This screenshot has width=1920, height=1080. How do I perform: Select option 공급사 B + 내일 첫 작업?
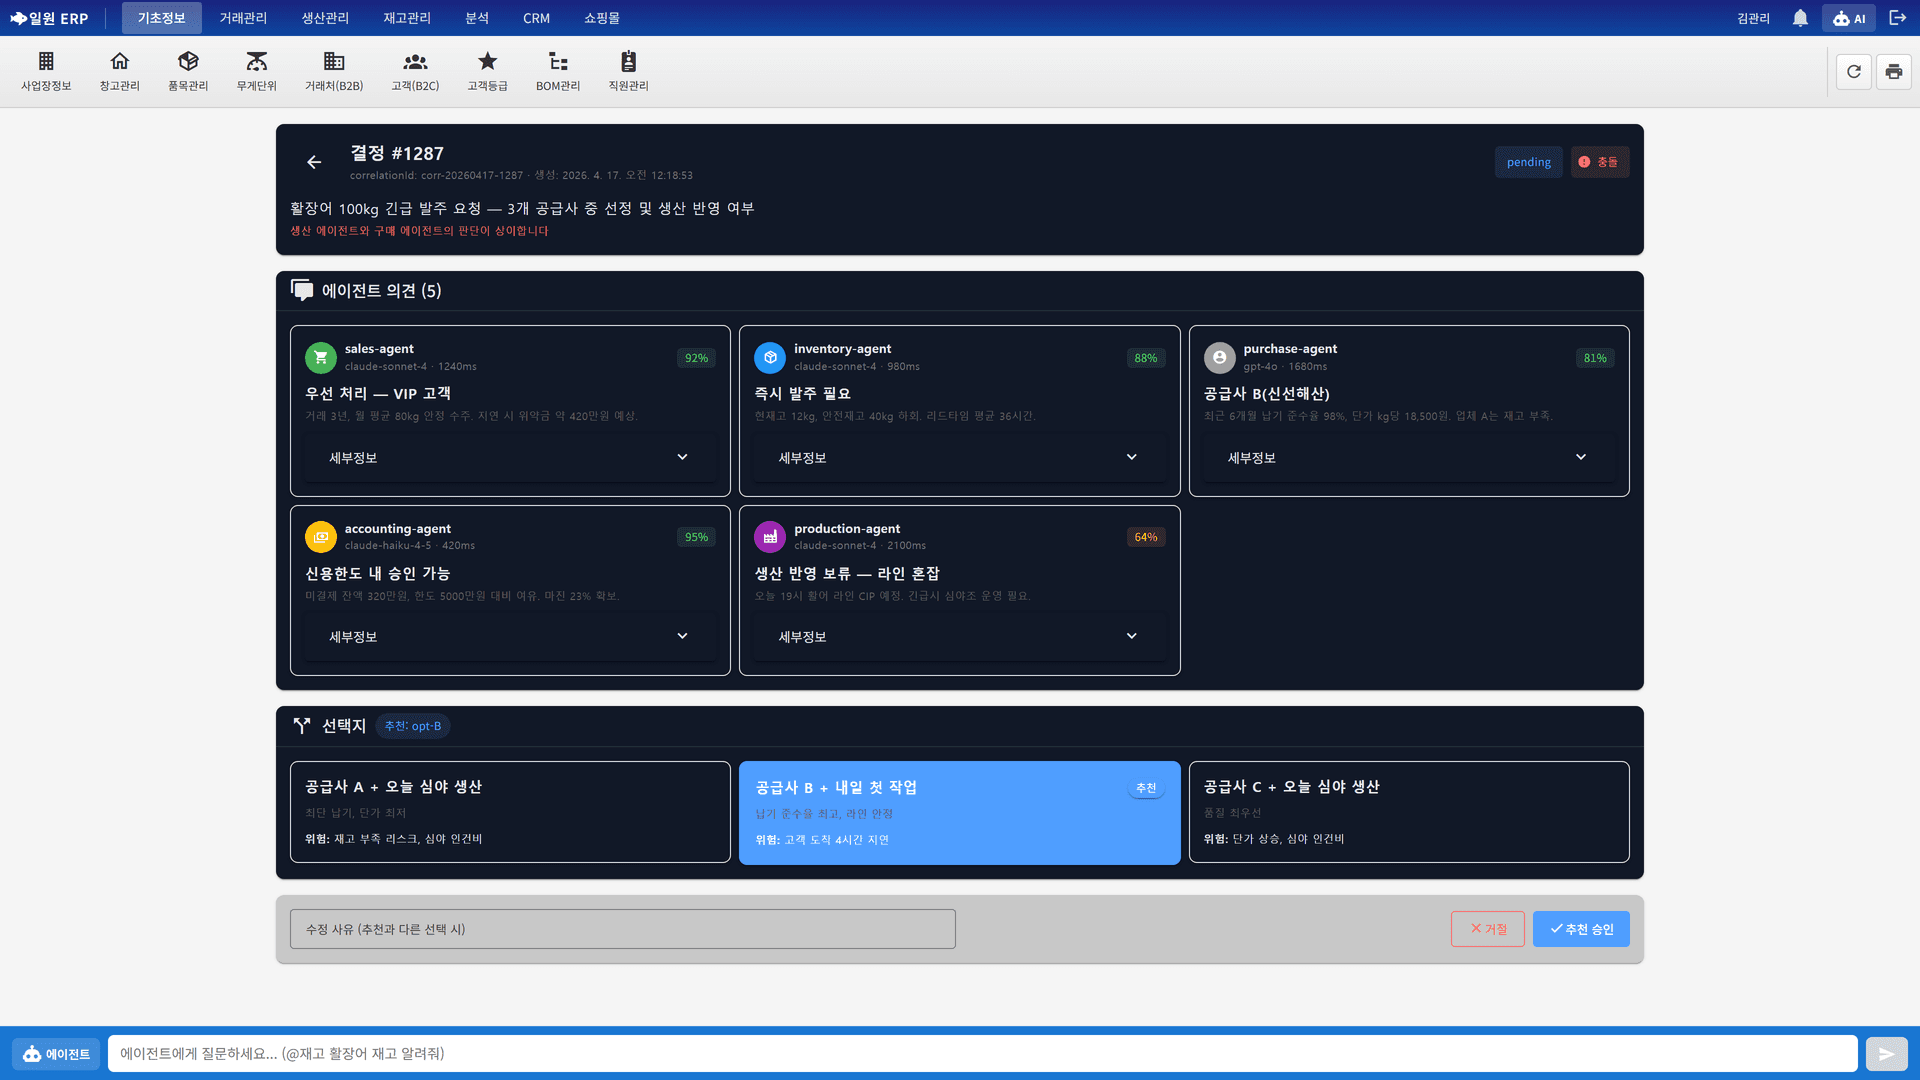(x=959, y=812)
